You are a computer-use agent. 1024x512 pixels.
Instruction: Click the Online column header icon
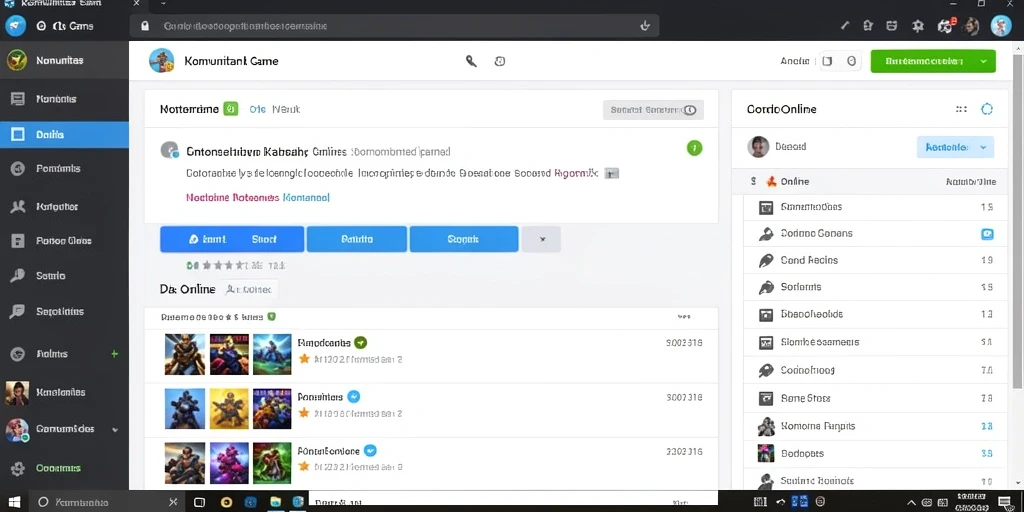point(771,182)
